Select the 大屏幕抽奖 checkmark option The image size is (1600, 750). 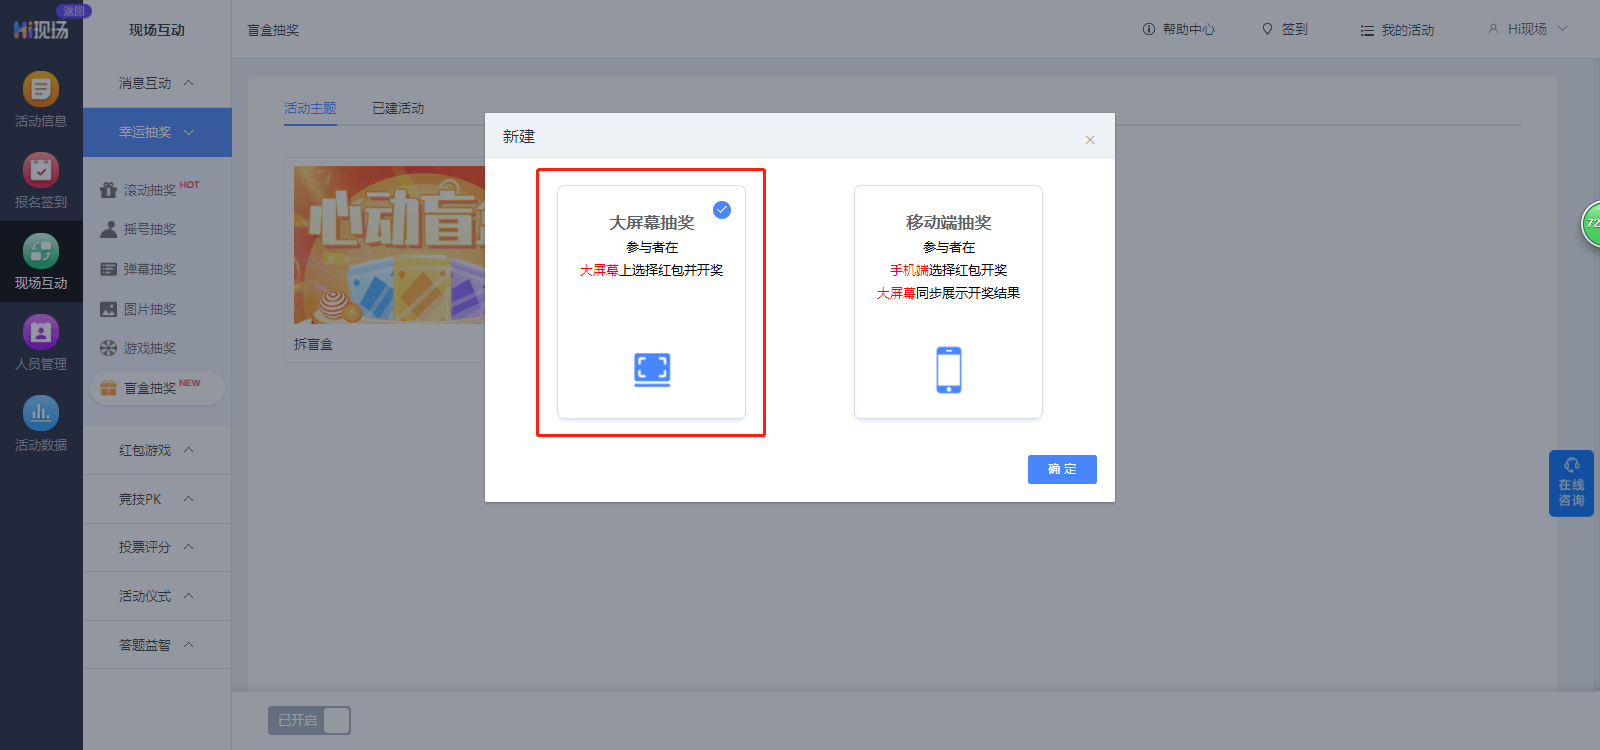(x=722, y=209)
